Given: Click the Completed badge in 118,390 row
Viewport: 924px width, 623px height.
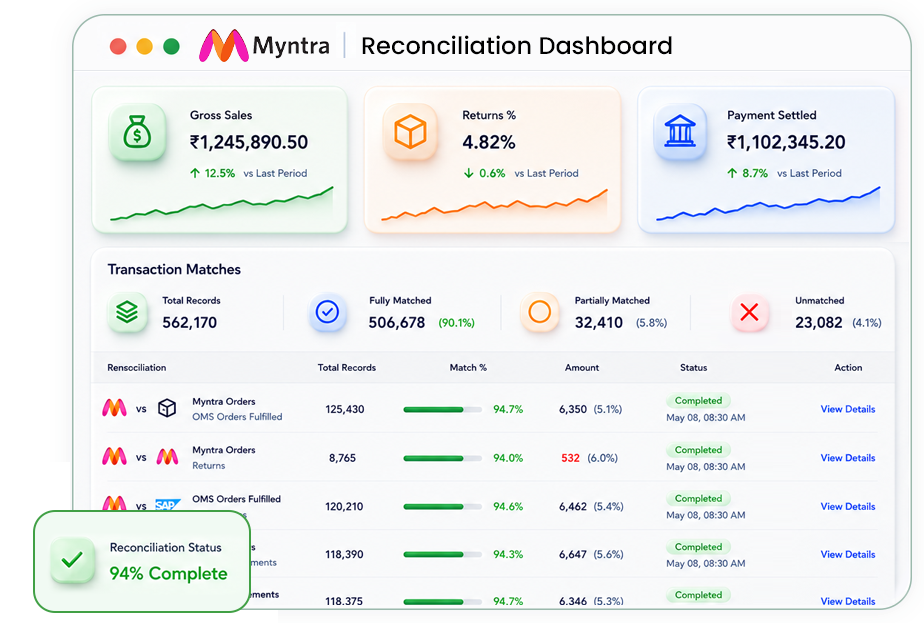Looking at the screenshot, I should [698, 547].
